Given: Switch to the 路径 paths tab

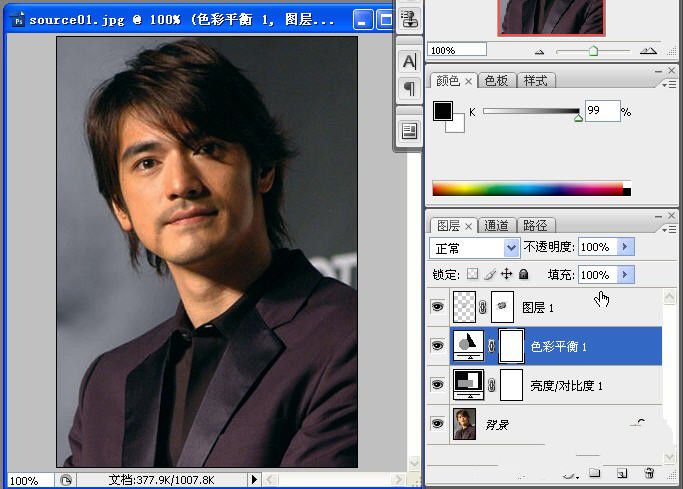Looking at the screenshot, I should (536, 226).
